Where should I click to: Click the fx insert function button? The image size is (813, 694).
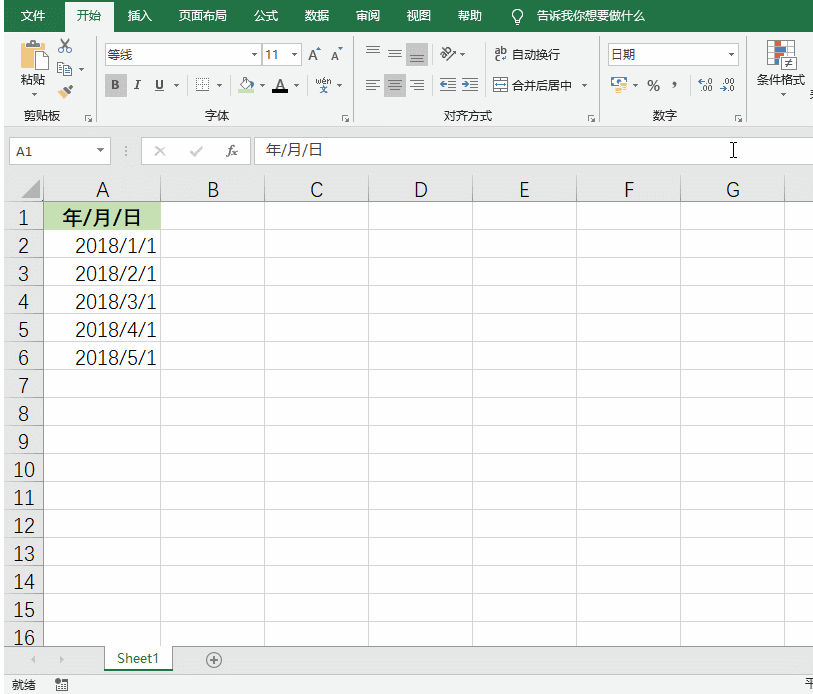coord(232,151)
